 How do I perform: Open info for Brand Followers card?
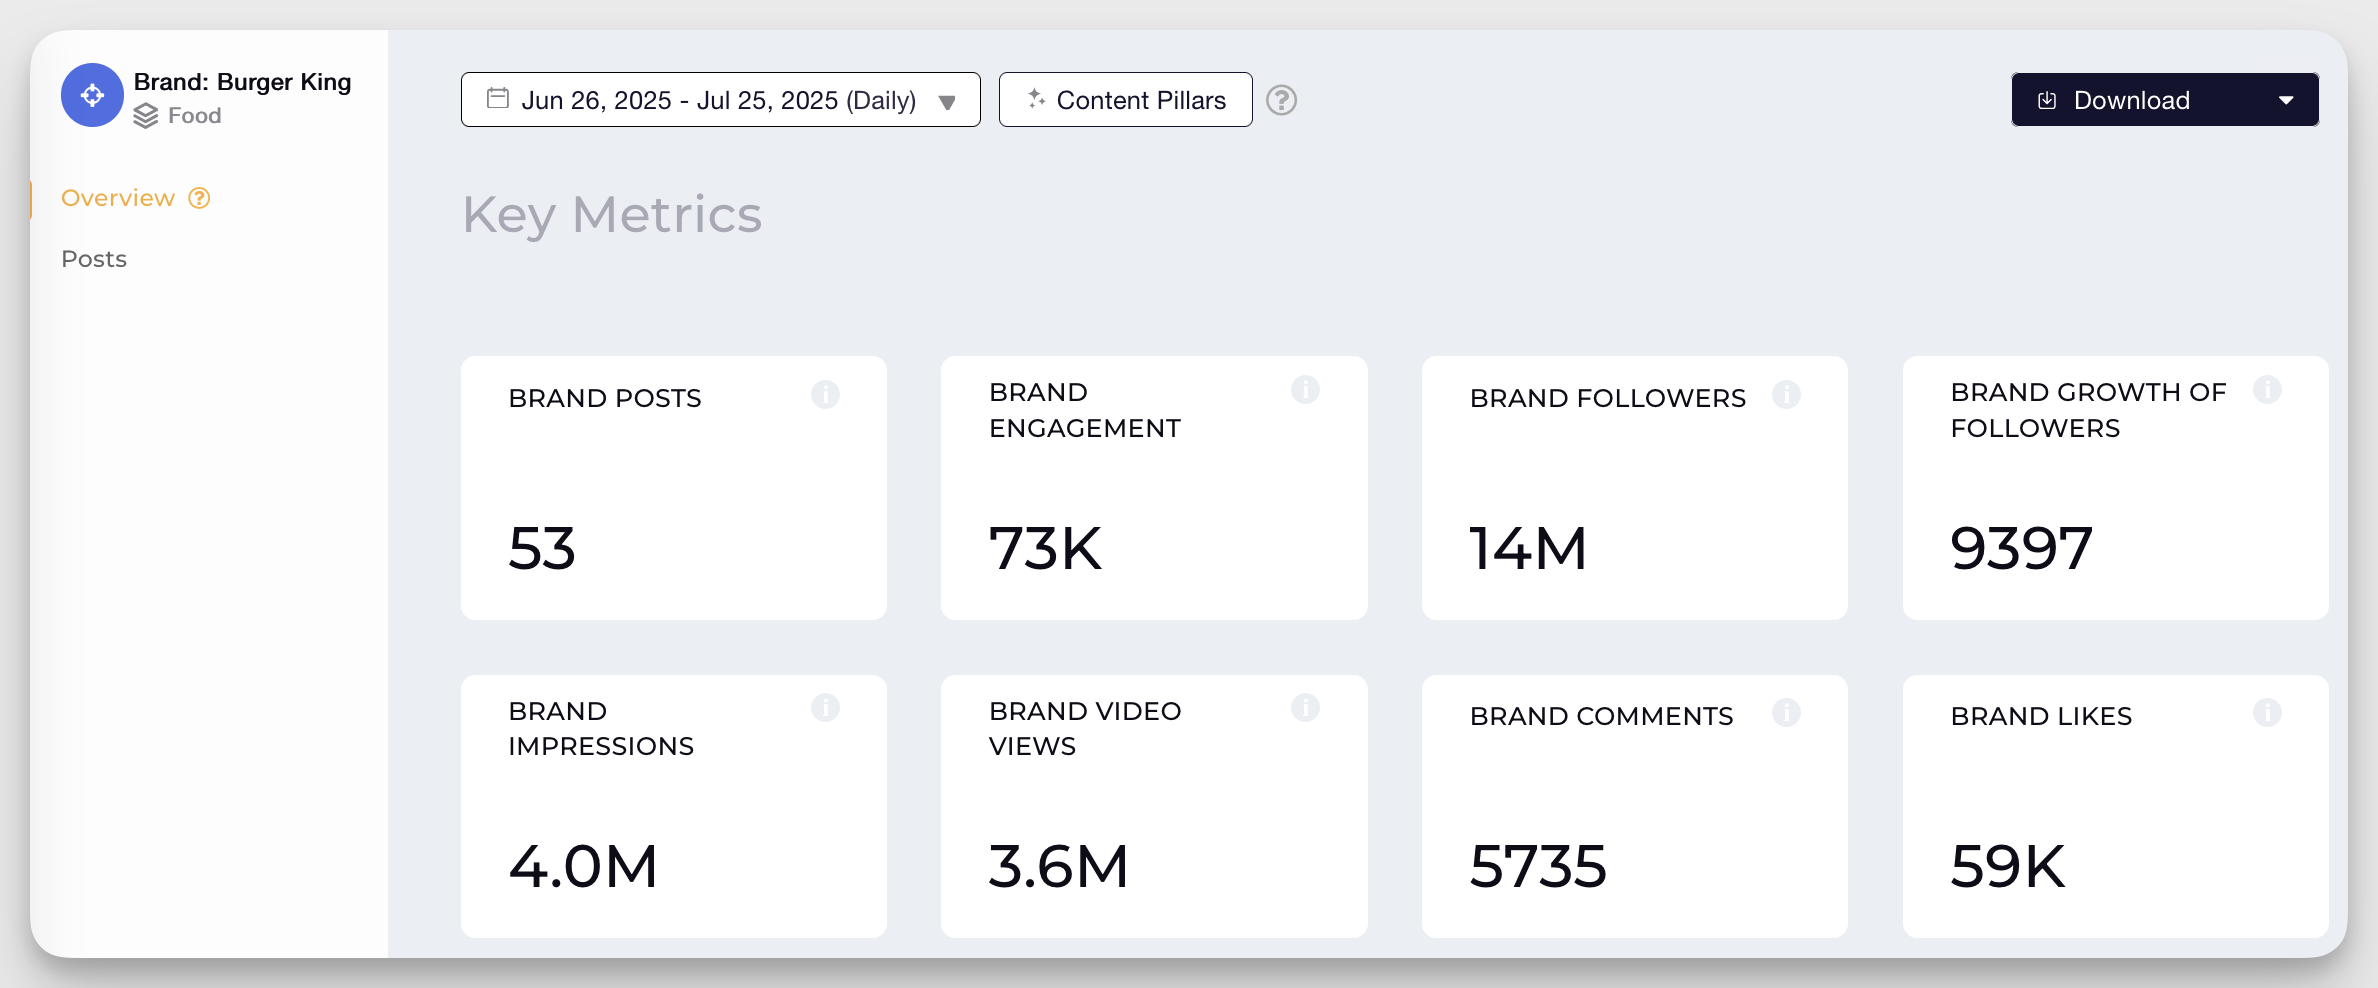pos(1787,394)
